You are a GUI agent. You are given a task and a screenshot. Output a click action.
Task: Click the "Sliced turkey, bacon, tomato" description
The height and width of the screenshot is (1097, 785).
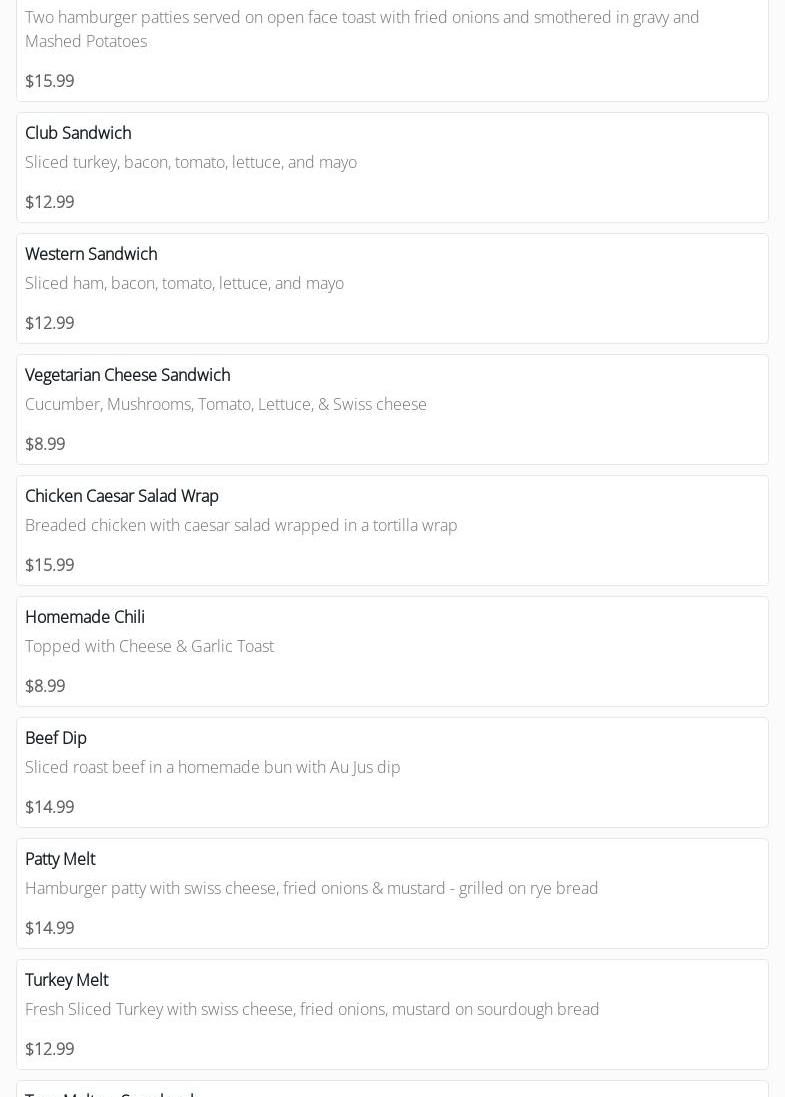pyautogui.click(x=190, y=162)
